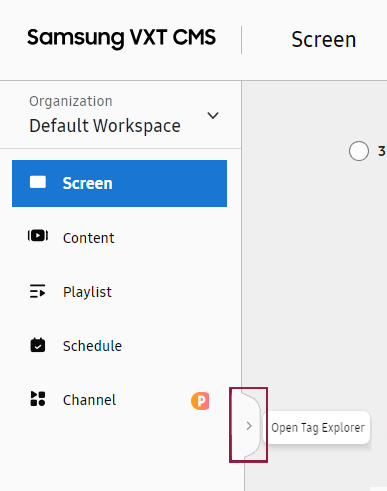Viewport: 387px width, 491px height.
Task: Open Tag Explorer arrow handle
Action: point(248,425)
